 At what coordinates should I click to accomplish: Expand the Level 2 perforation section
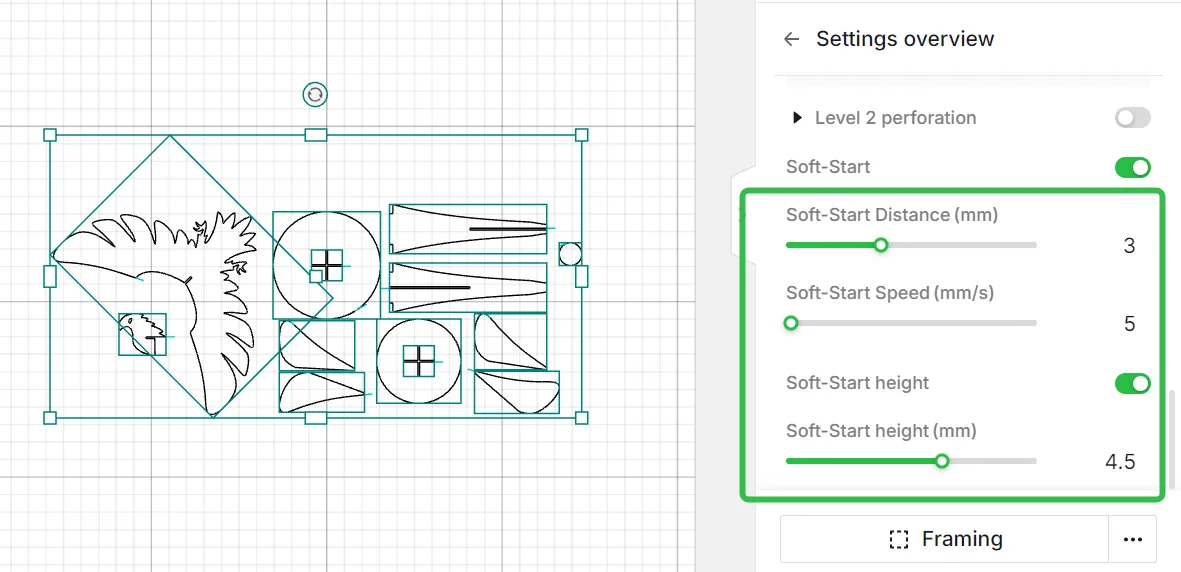coord(797,118)
